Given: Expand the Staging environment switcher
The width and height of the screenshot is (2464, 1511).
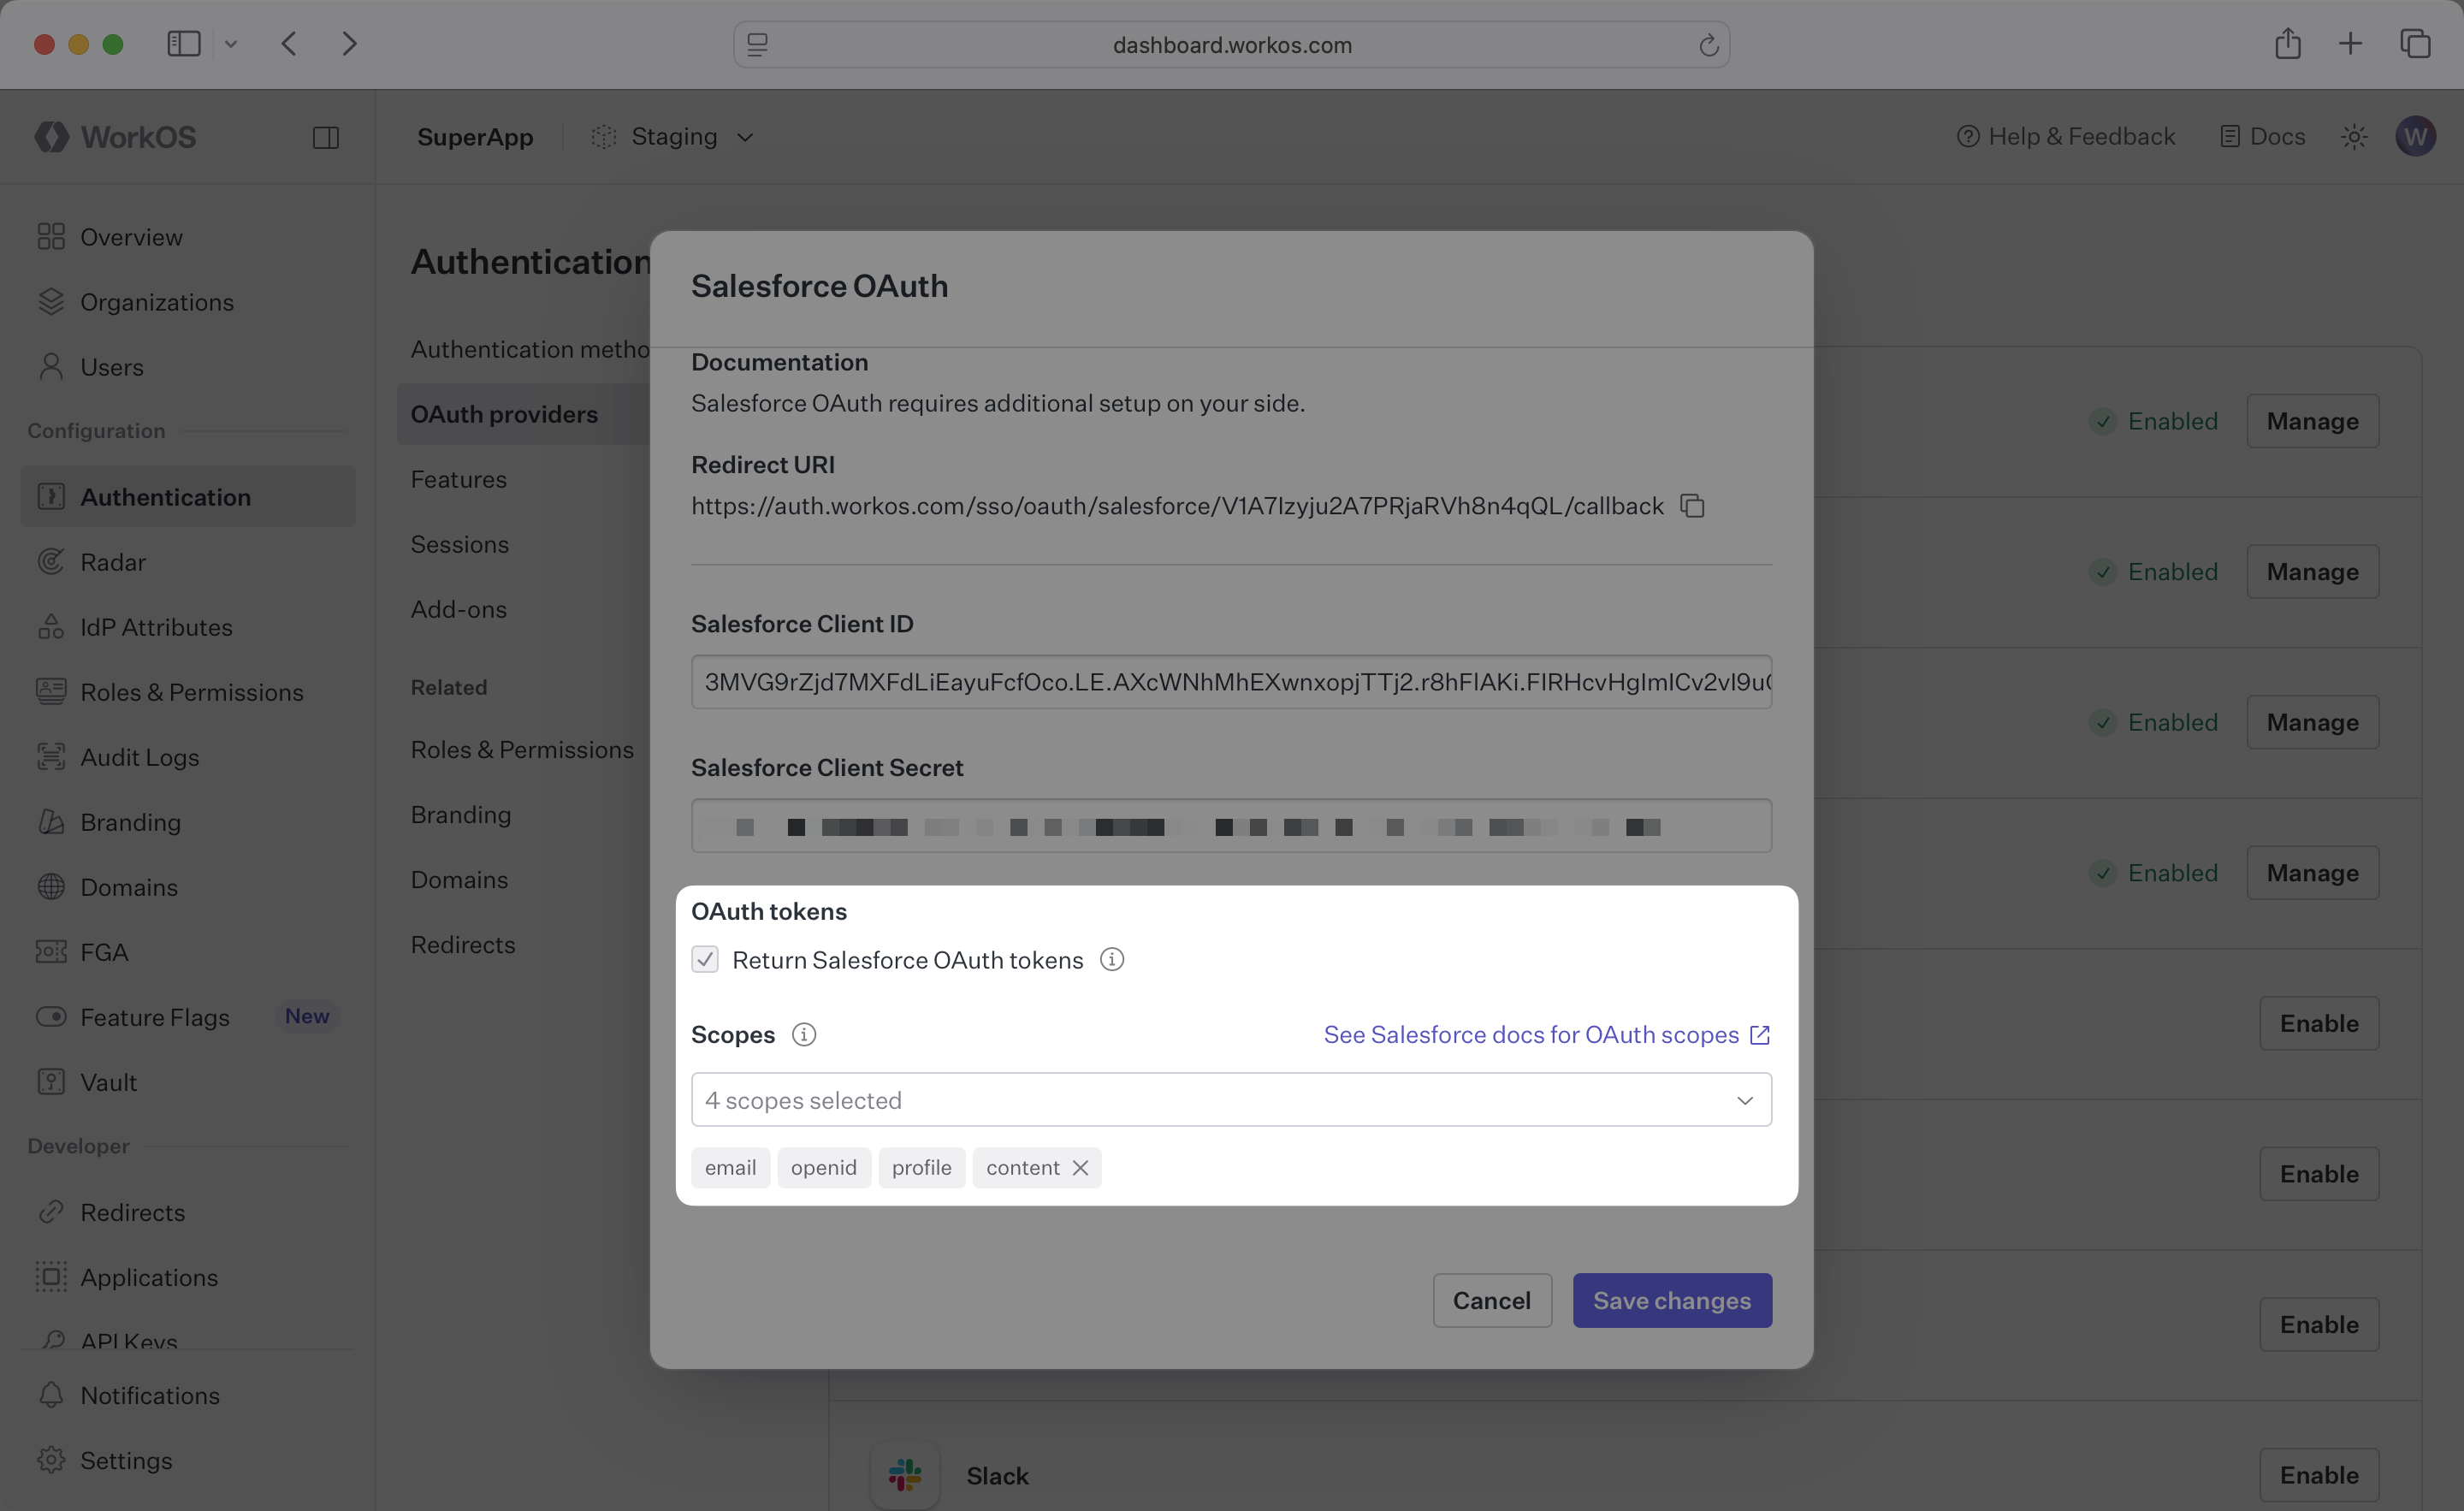Looking at the screenshot, I should pyautogui.click(x=673, y=137).
